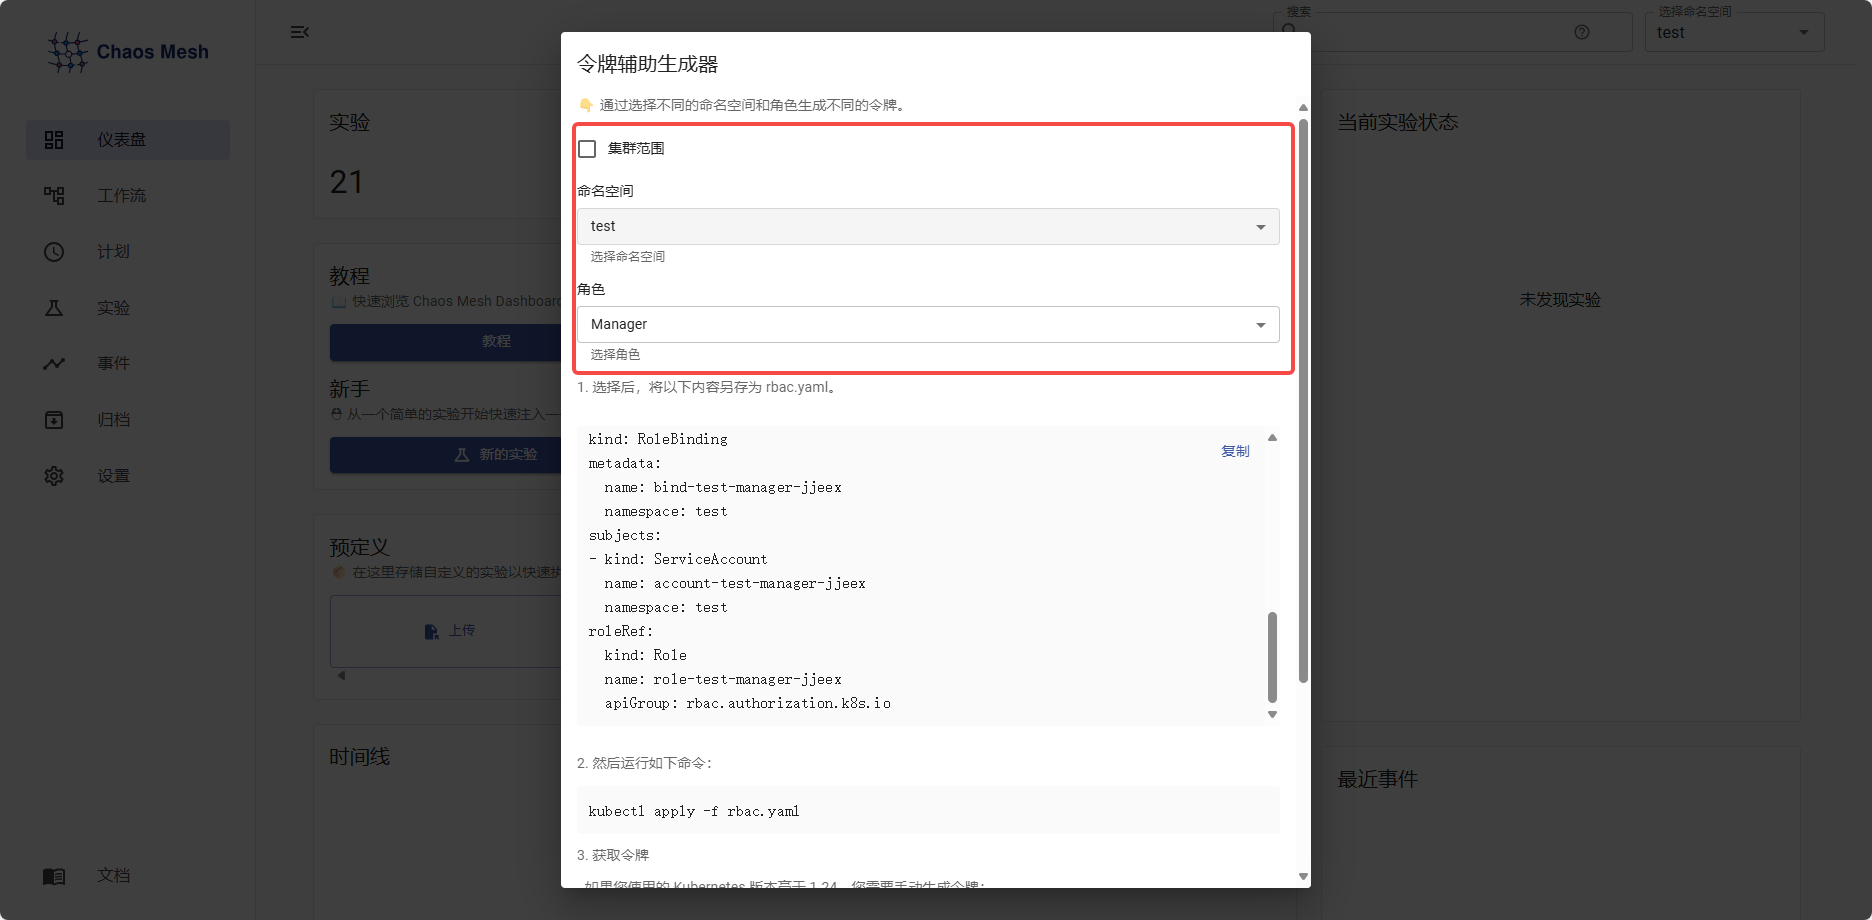
Task: Click the yaml code block scrollbar thumb
Action: [x=1272, y=657]
